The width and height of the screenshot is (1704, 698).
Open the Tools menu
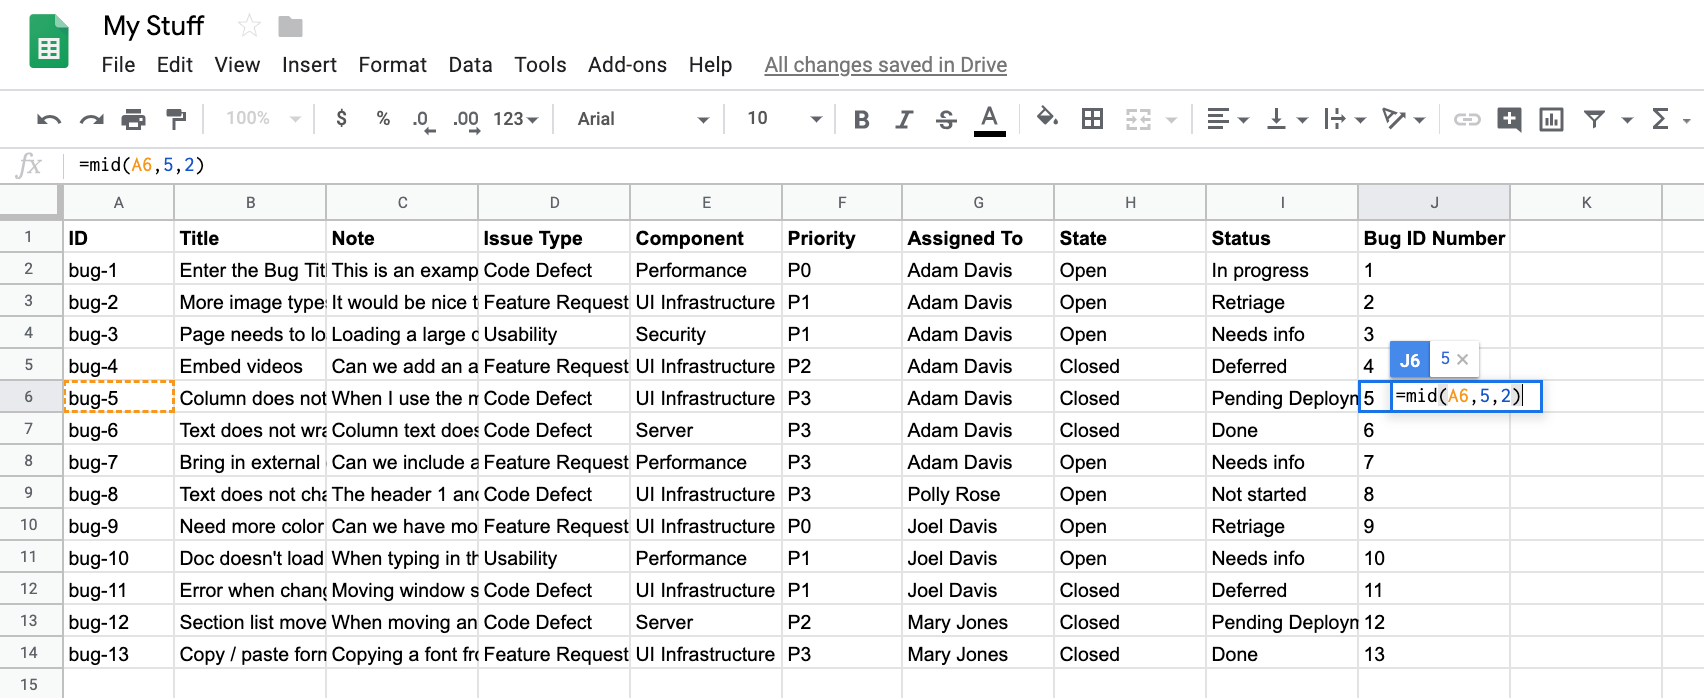click(x=540, y=65)
